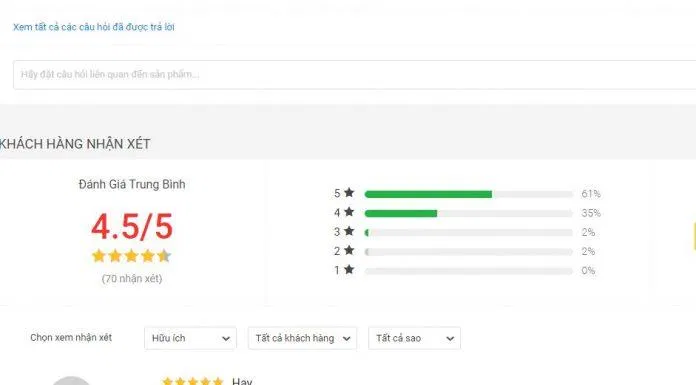The height and width of the screenshot is (385, 696).
Task: Click the star icon in 5-star row
Action: click(x=349, y=192)
